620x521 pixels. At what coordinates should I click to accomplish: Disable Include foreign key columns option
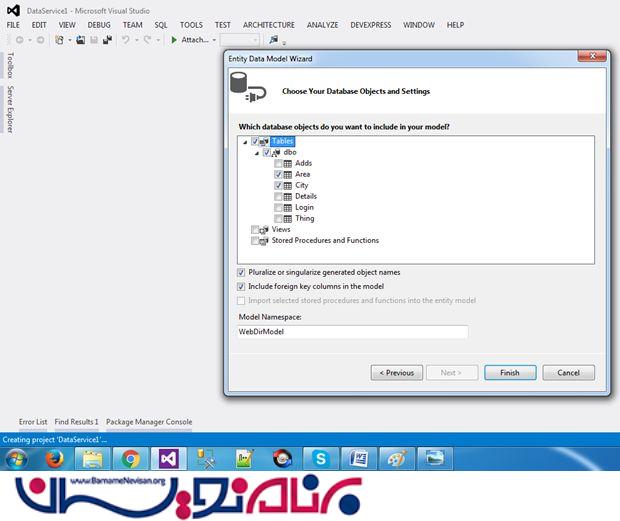click(x=241, y=286)
